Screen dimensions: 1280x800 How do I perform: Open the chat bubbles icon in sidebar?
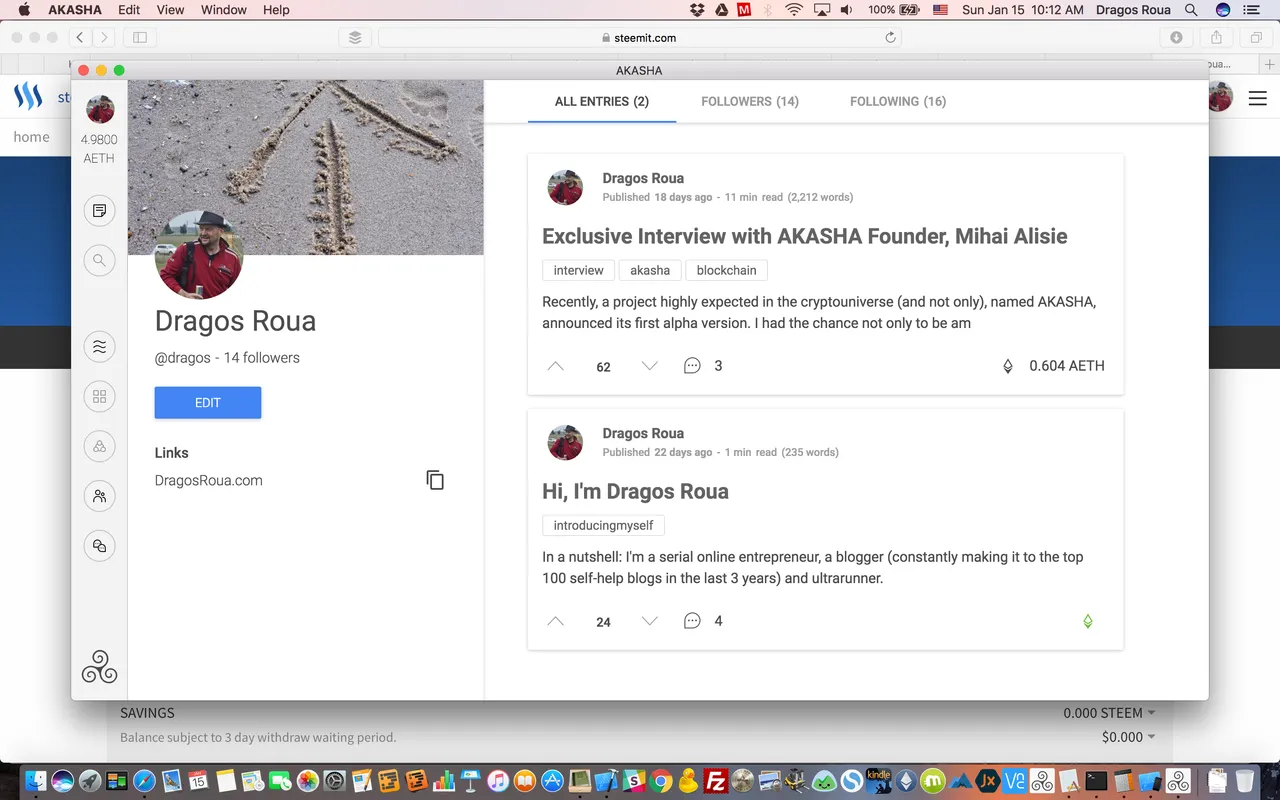[x=99, y=546]
